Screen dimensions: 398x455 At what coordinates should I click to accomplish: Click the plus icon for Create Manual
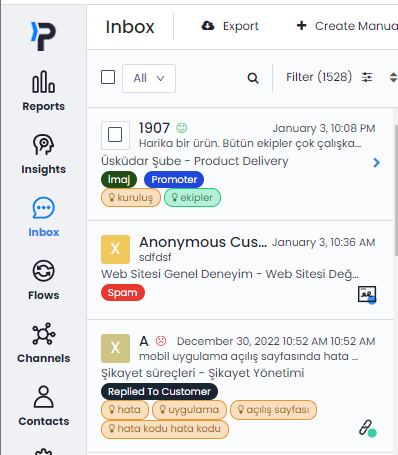pyautogui.click(x=302, y=25)
